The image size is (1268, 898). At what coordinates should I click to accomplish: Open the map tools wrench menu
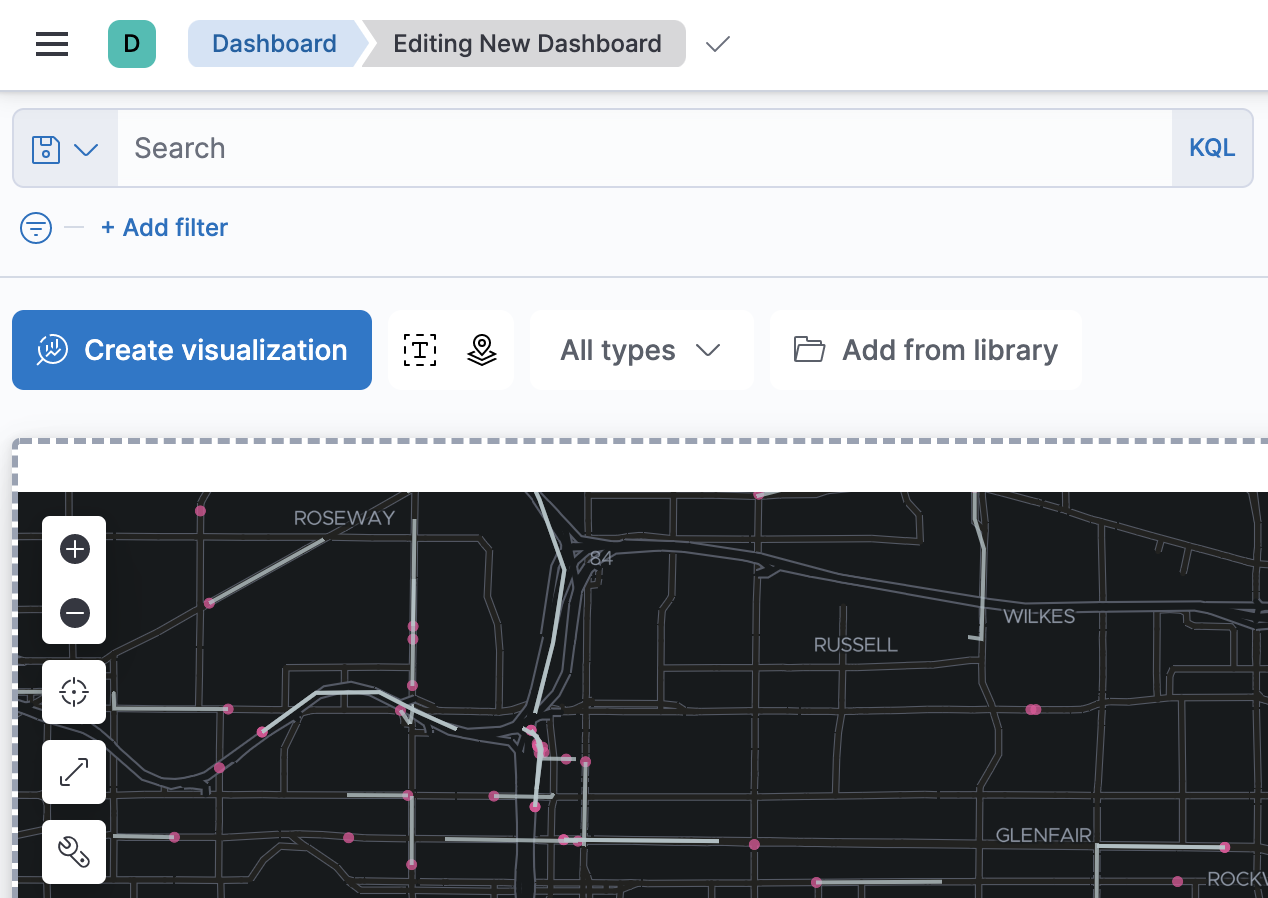tap(73, 851)
